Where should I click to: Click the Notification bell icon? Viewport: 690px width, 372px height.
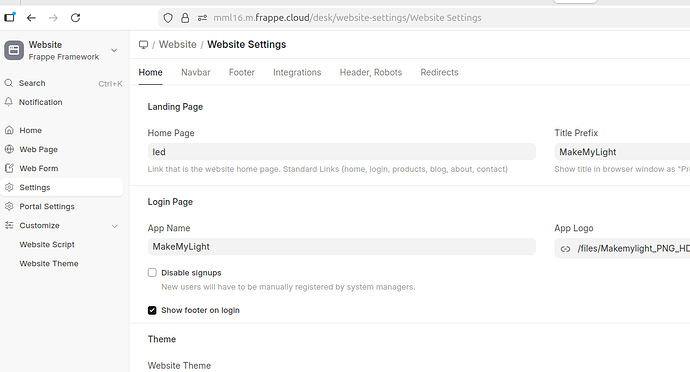coord(8,102)
